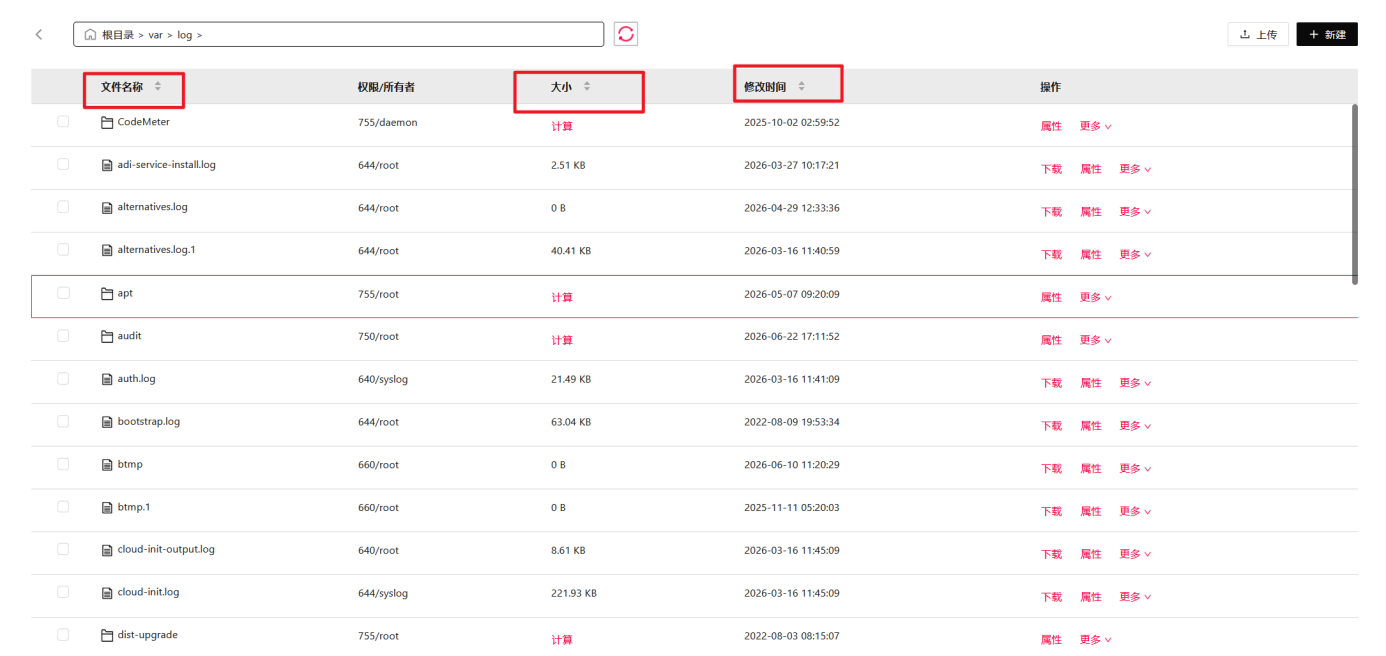The height and width of the screenshot is (656, 1386).
Task: Check the cloud-init.log checkbox
Action: click(x=63, y=592)
